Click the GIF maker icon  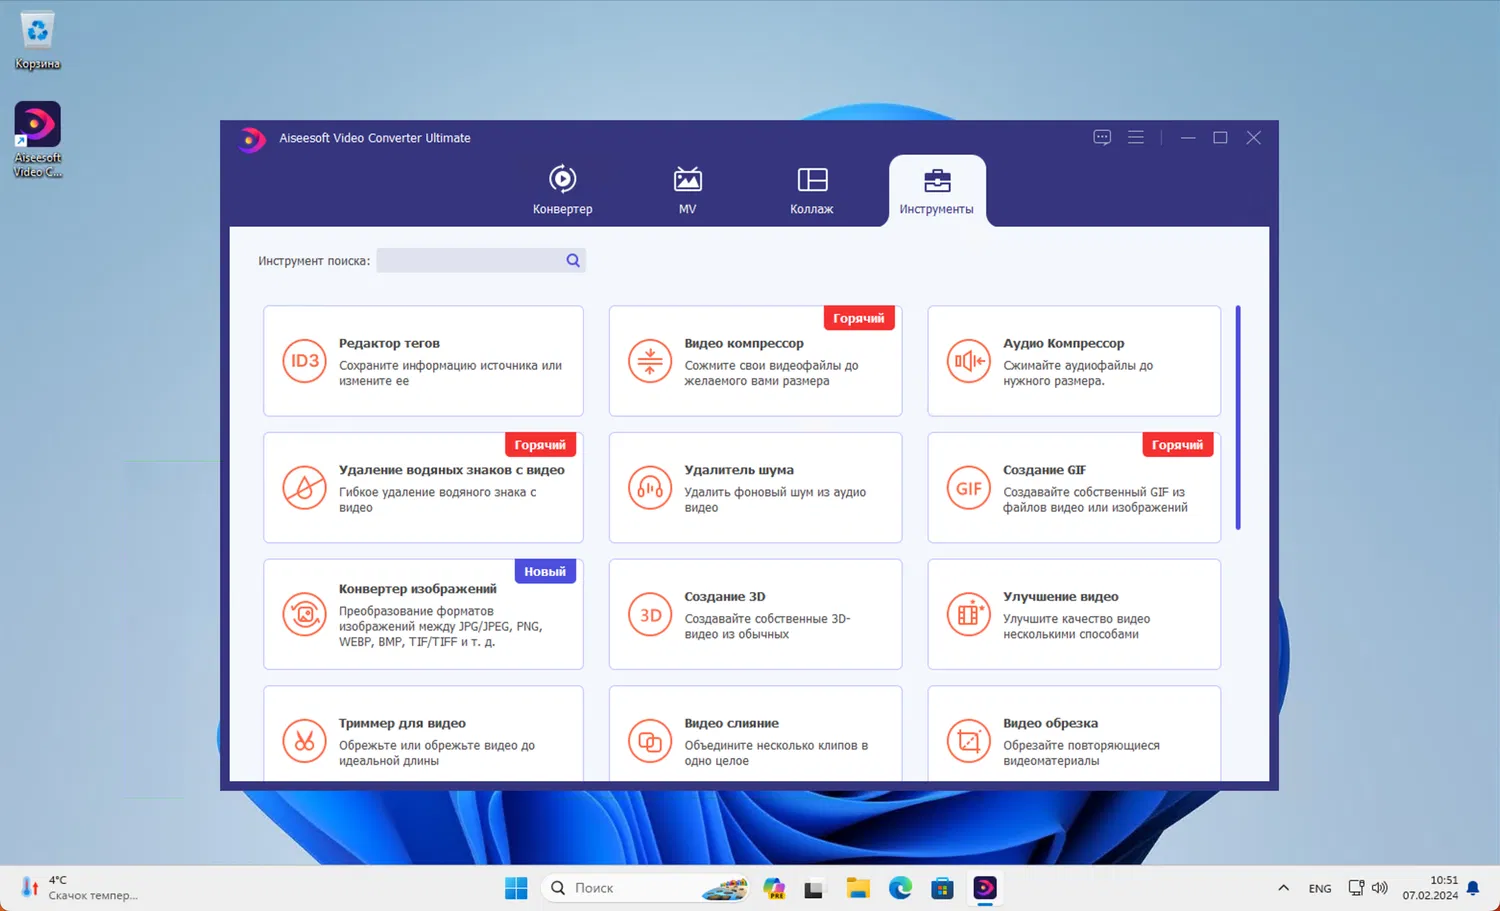pos(968,488)
